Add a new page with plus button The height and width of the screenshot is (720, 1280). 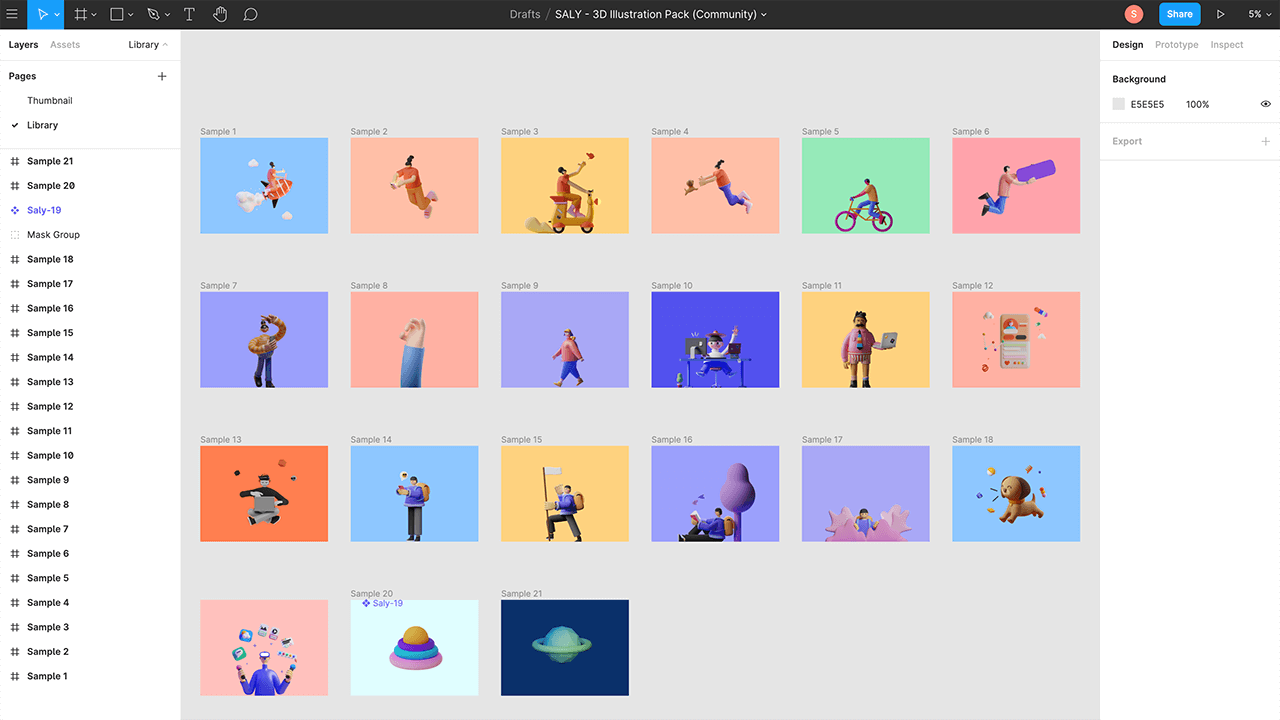[x=162, y=76]
